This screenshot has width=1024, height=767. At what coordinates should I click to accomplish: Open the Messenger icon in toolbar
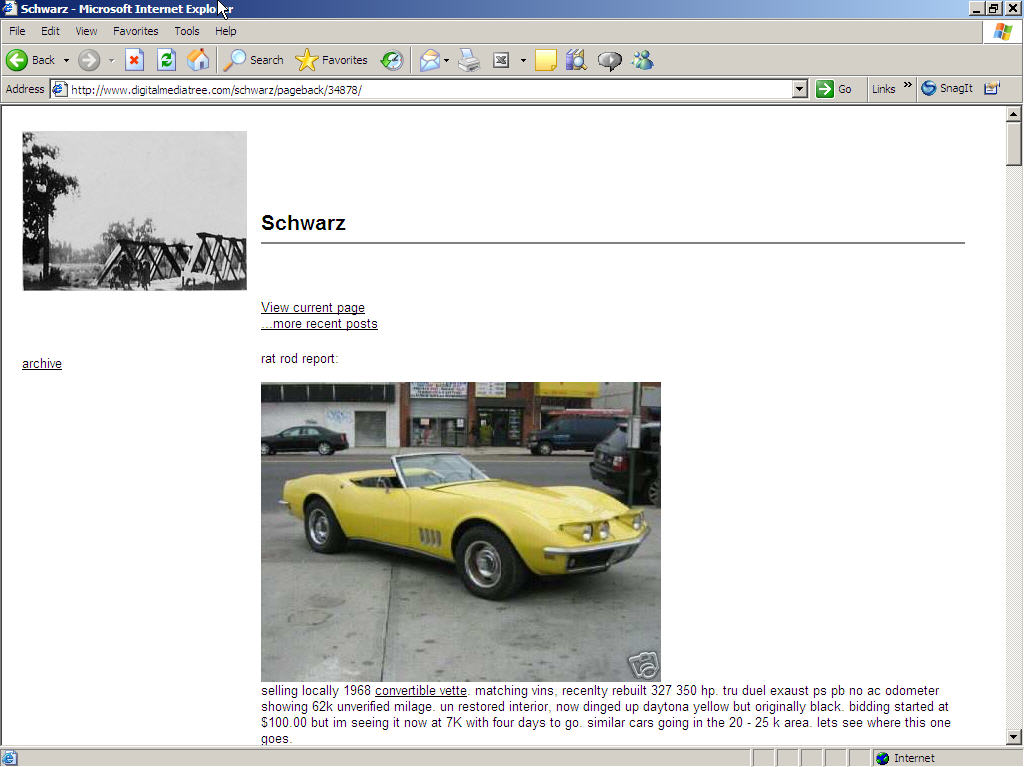(x=642, y=60)
